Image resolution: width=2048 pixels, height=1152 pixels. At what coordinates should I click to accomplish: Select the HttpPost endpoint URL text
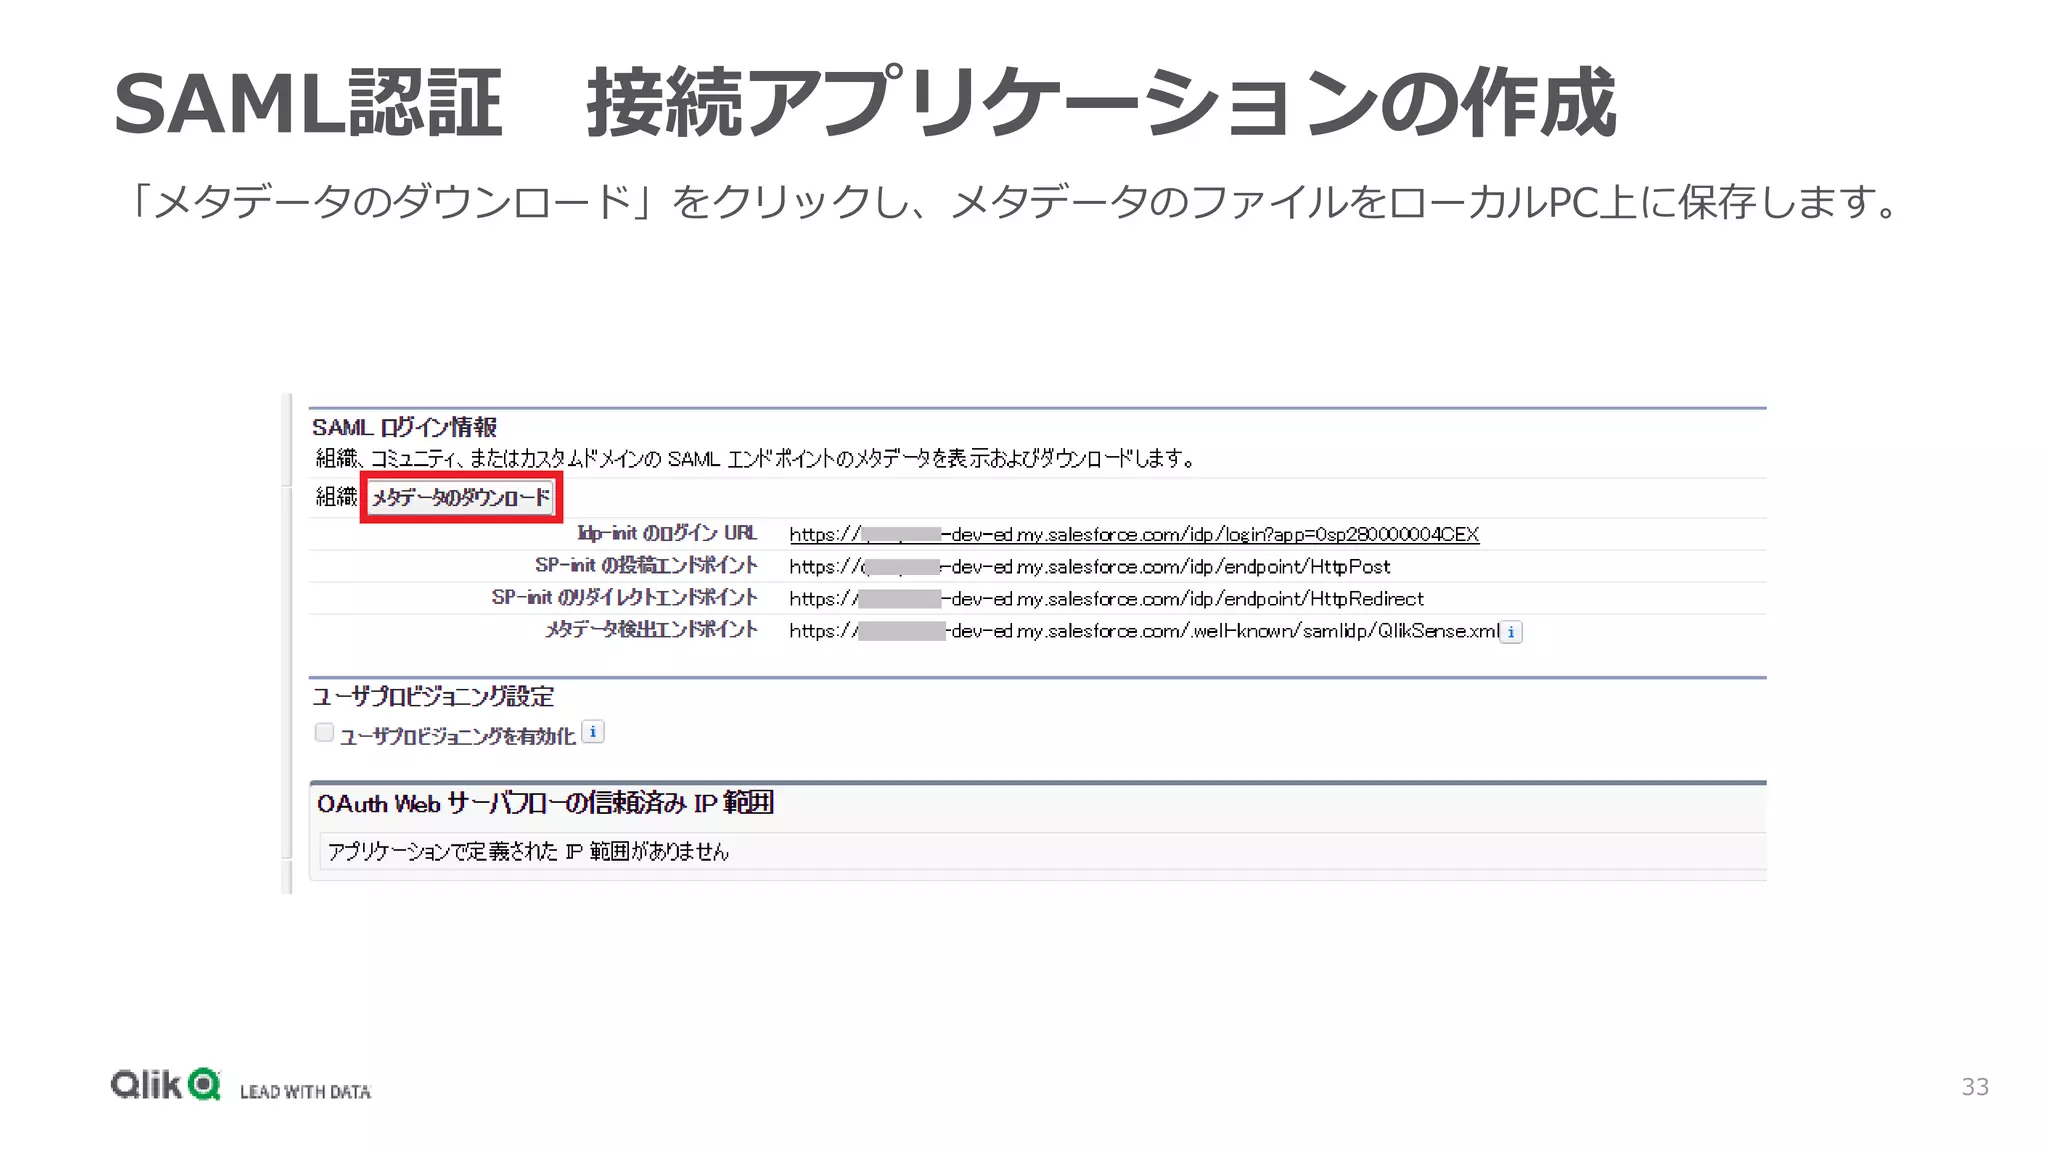pos(1090,567)
